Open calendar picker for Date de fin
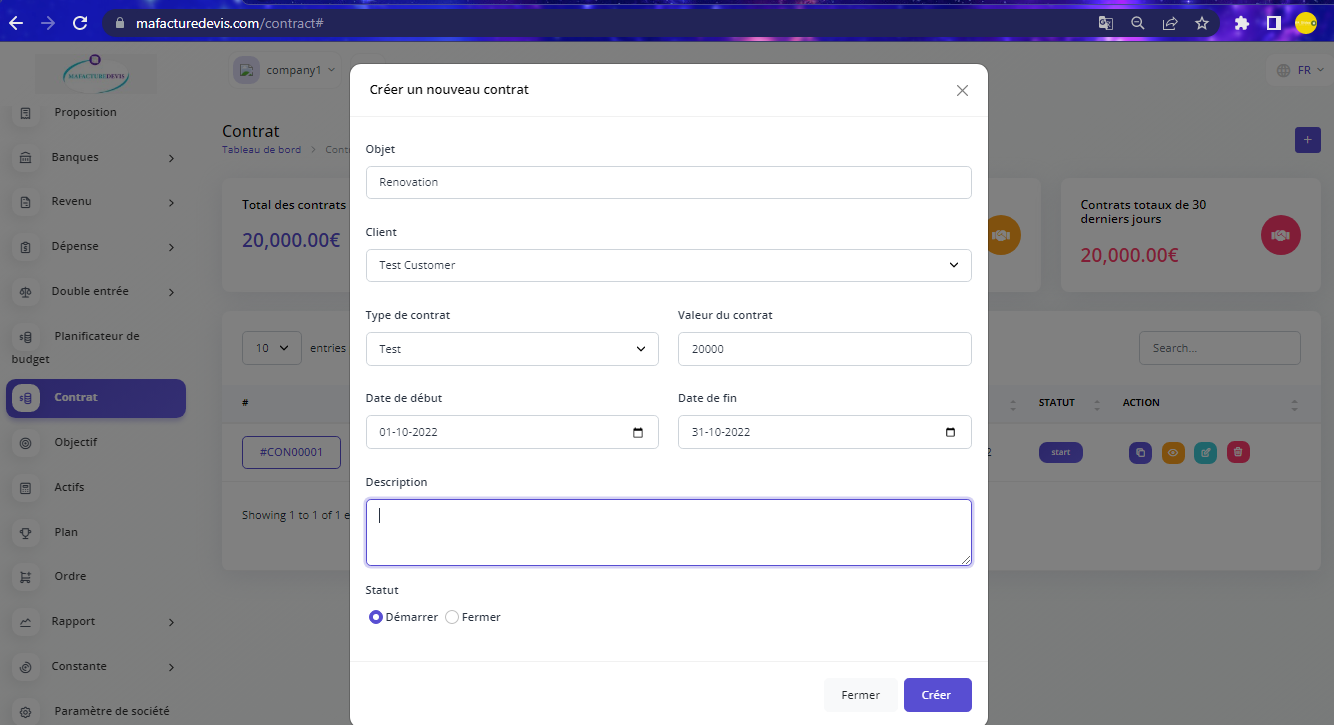Image resolution: width=1334 pixels, height=725 pixels. (950, 433)
